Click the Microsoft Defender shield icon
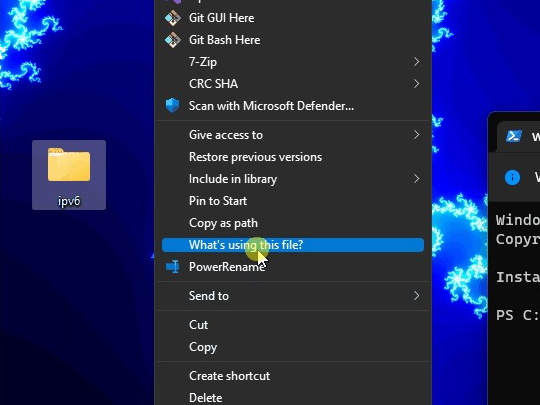540x405 pixels. pyautogui.click(x=172, y=105)
